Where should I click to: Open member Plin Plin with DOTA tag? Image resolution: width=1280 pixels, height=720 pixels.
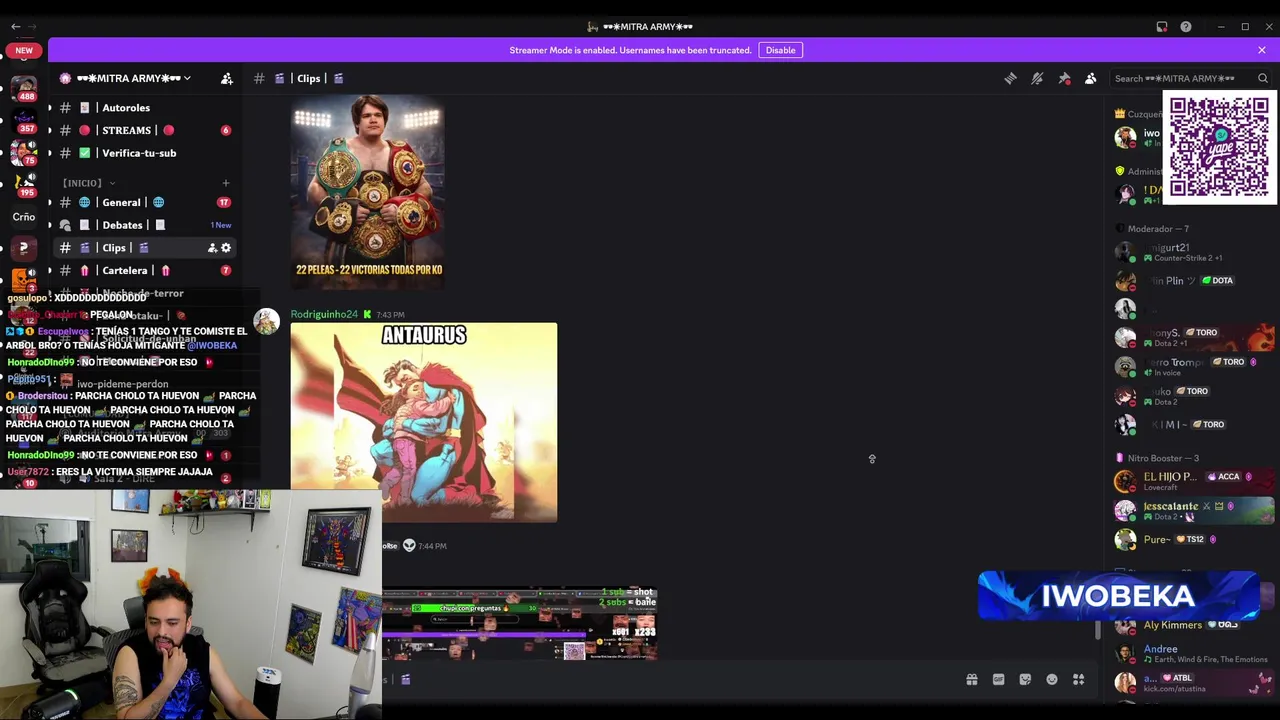click(x=1194, y=281)
